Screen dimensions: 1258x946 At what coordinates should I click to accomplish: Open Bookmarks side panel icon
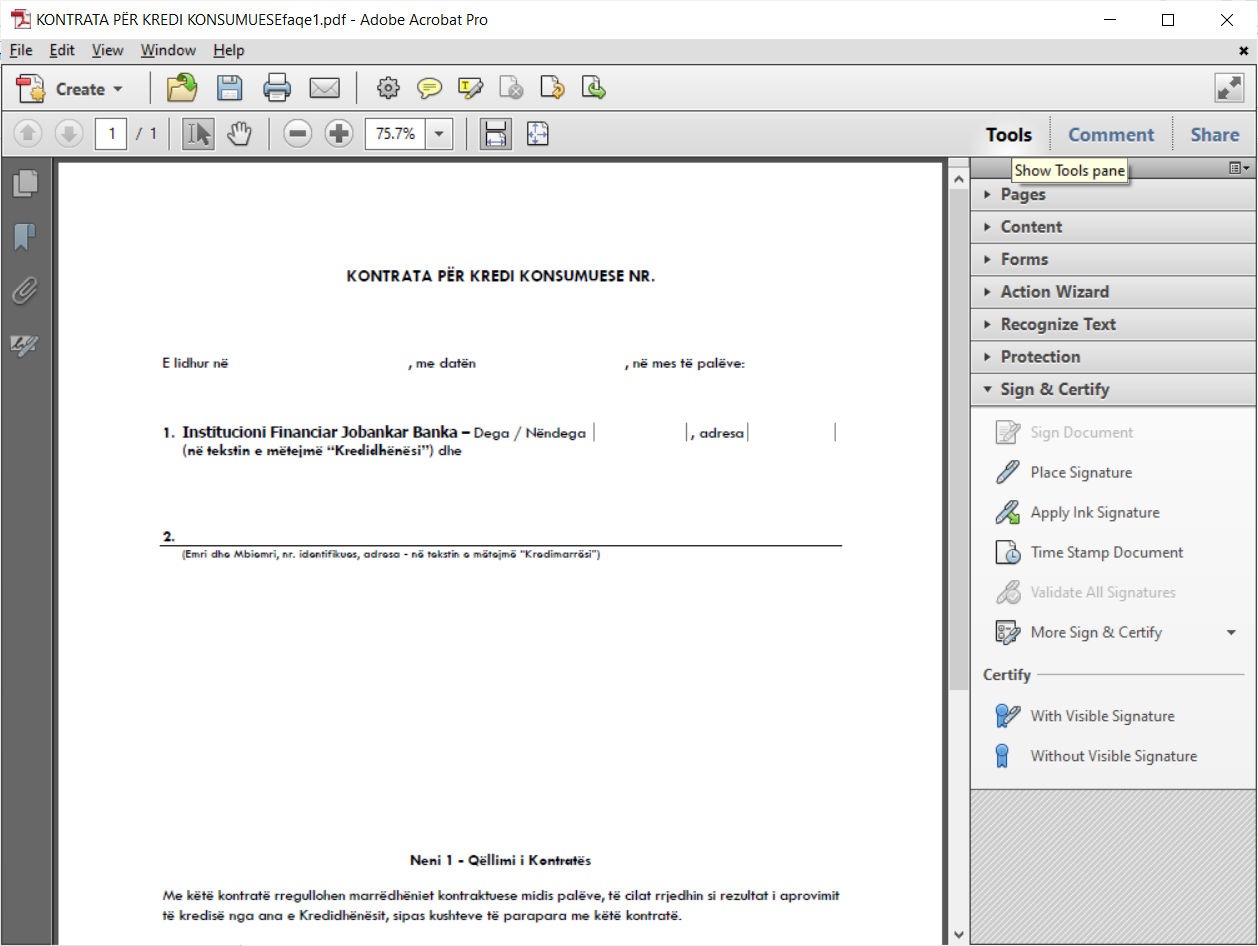pos(26,237)
